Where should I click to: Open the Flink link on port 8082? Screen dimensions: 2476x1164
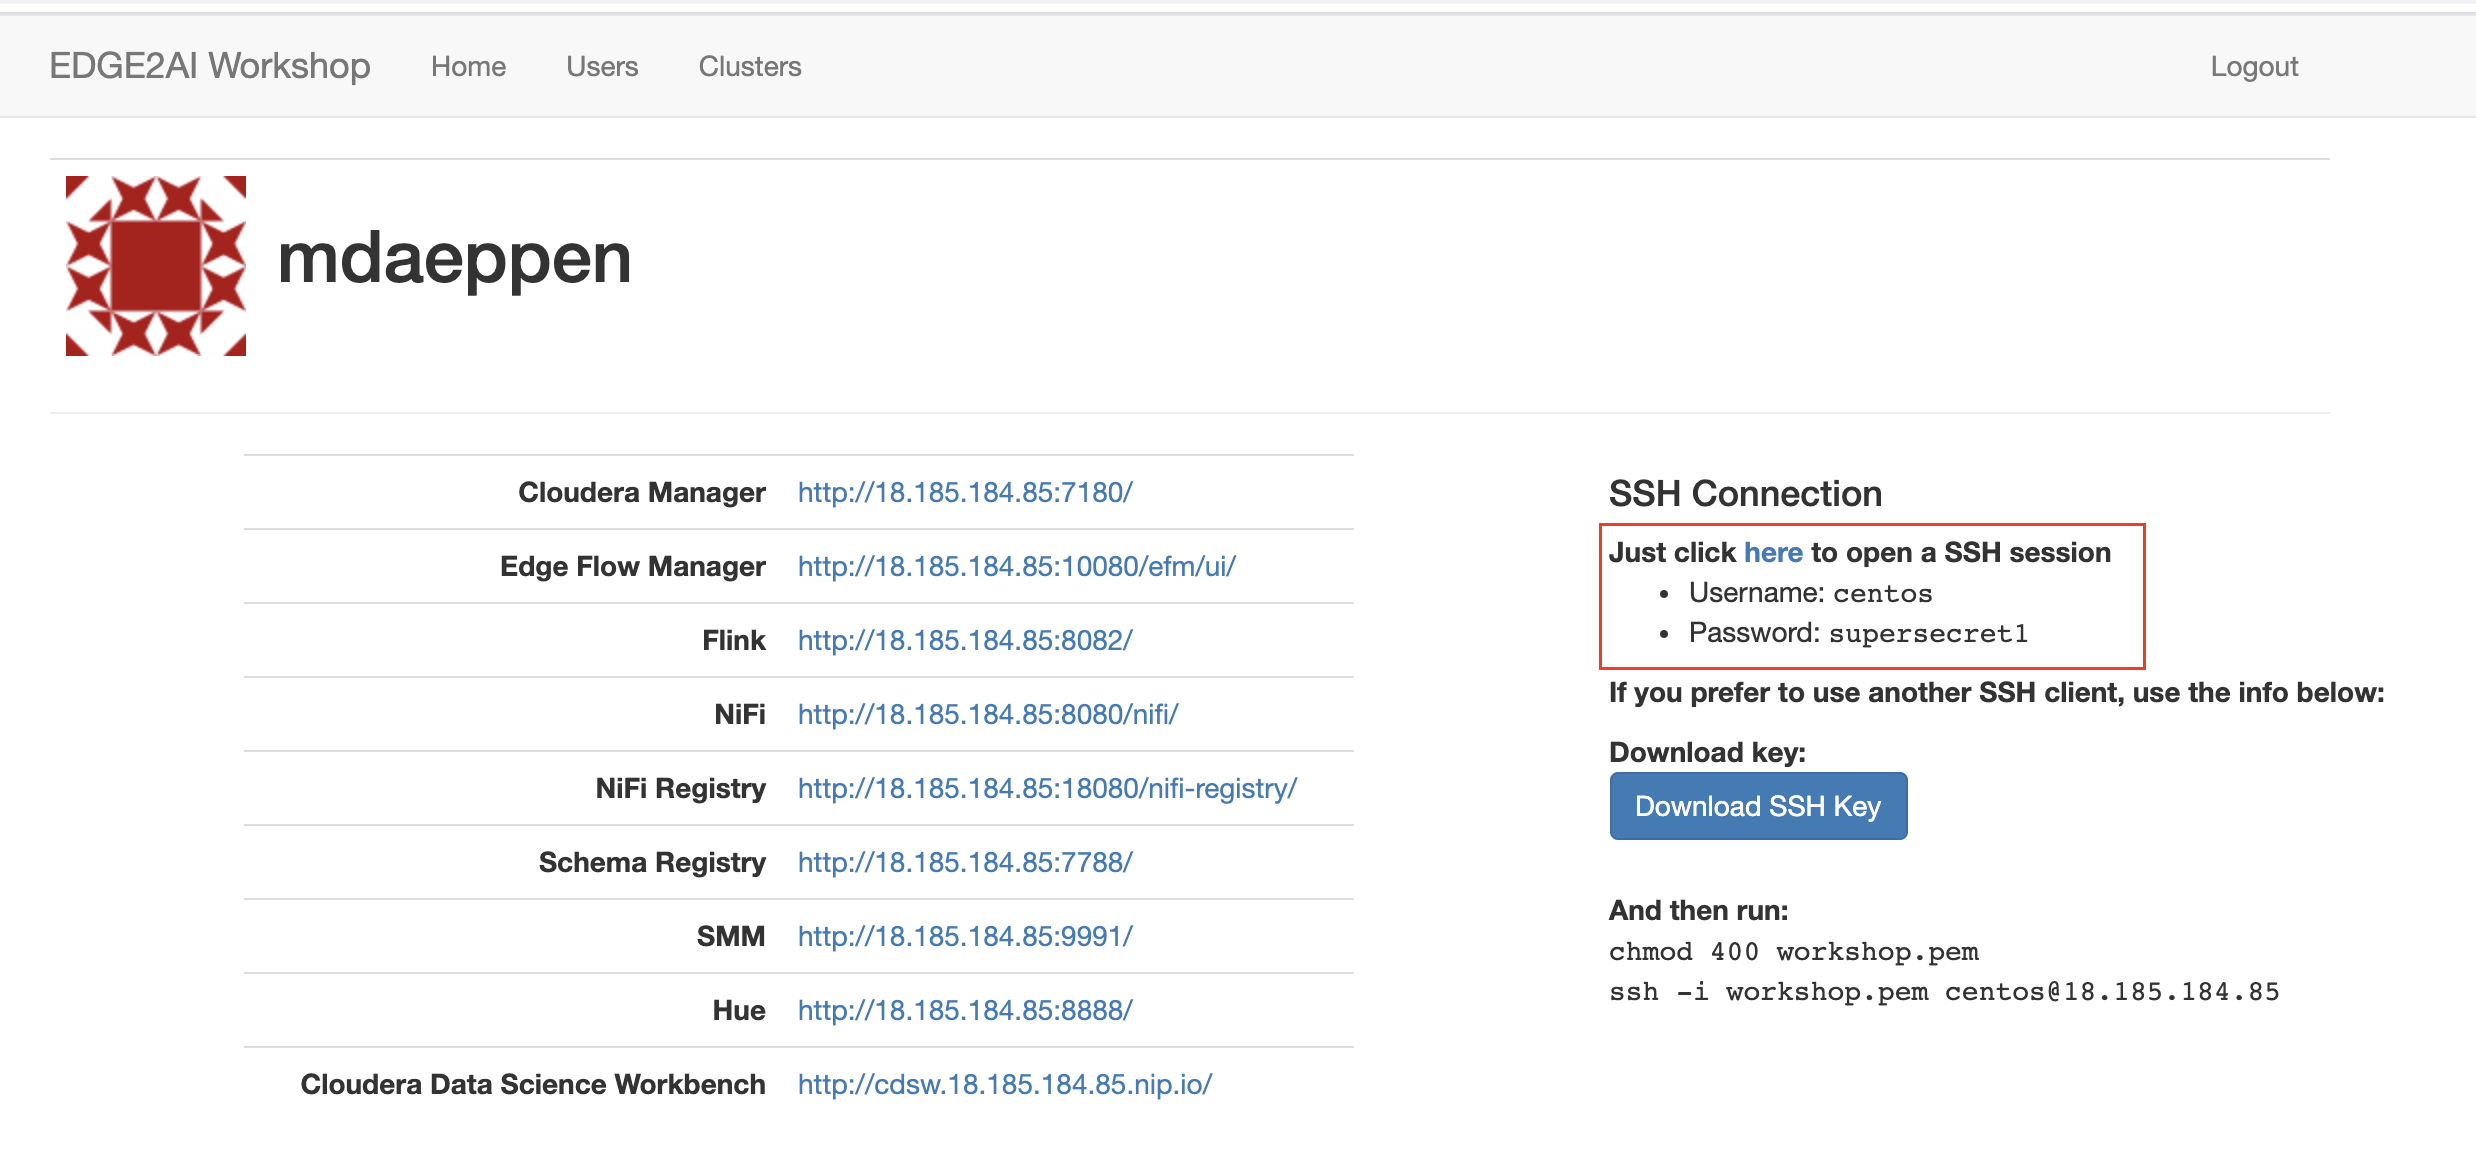pyautogui.click(x=965, y=640)
